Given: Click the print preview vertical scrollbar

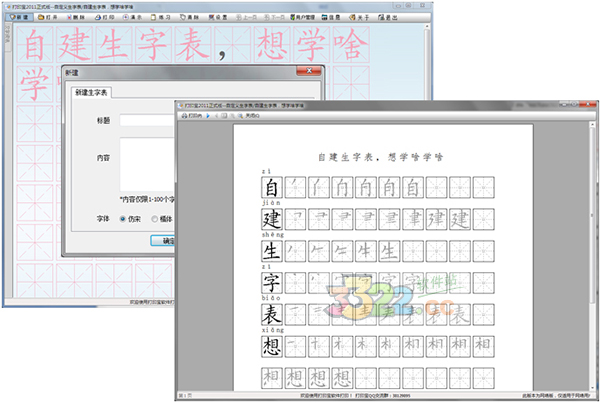Looking at the screenshot, I should pyautogui.click(x=592, y=256).
